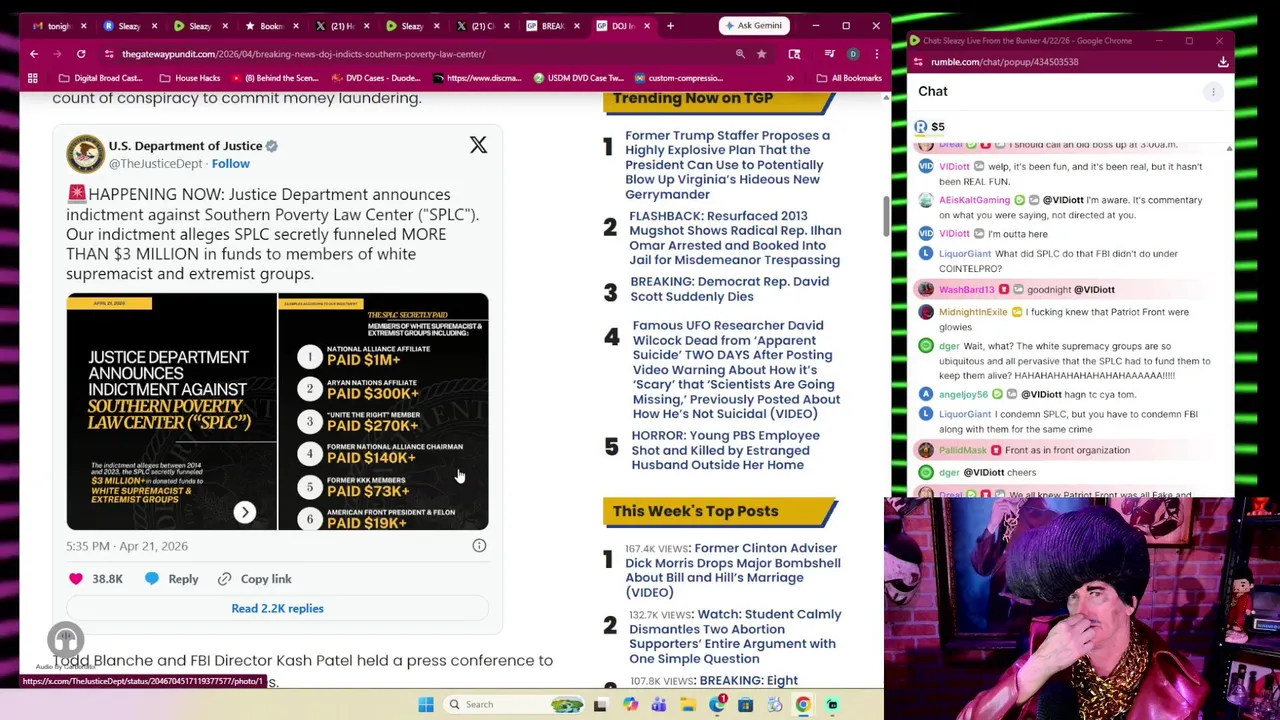The height and width of the screenshot is (720, 1280).
Task: Open the Chrome profile avatar
Action: coord(853,54)
